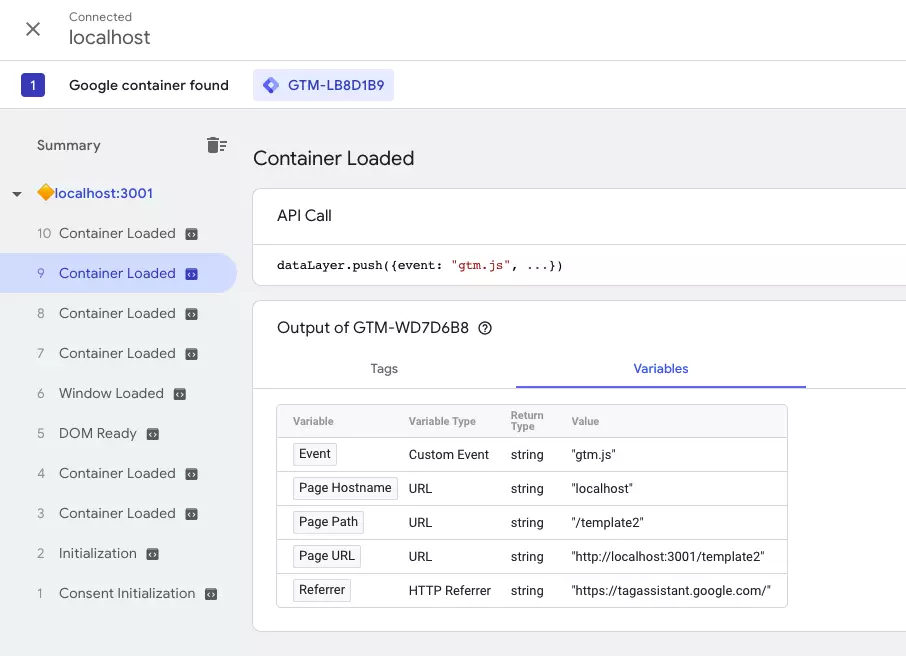Select event 4 Container Loaded
Screen dimensions: 906x656
117,473
